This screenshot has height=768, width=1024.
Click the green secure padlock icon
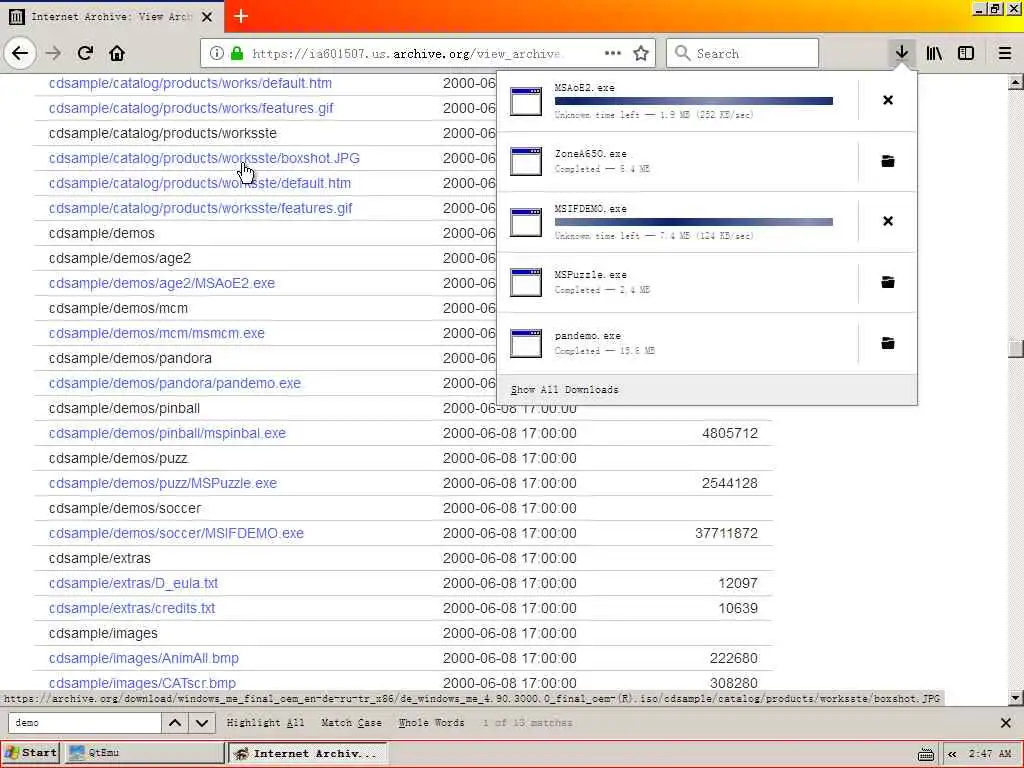[x=237, y=53]
